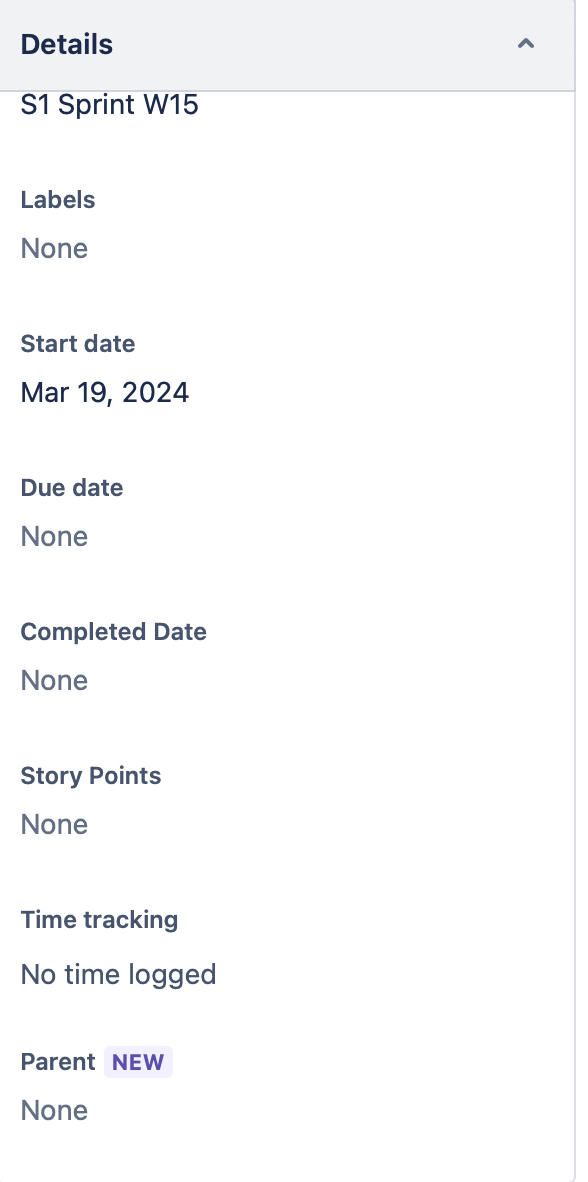
Task: Open the S1 Sprint W15 sprint value
Action: pos(109,104)
